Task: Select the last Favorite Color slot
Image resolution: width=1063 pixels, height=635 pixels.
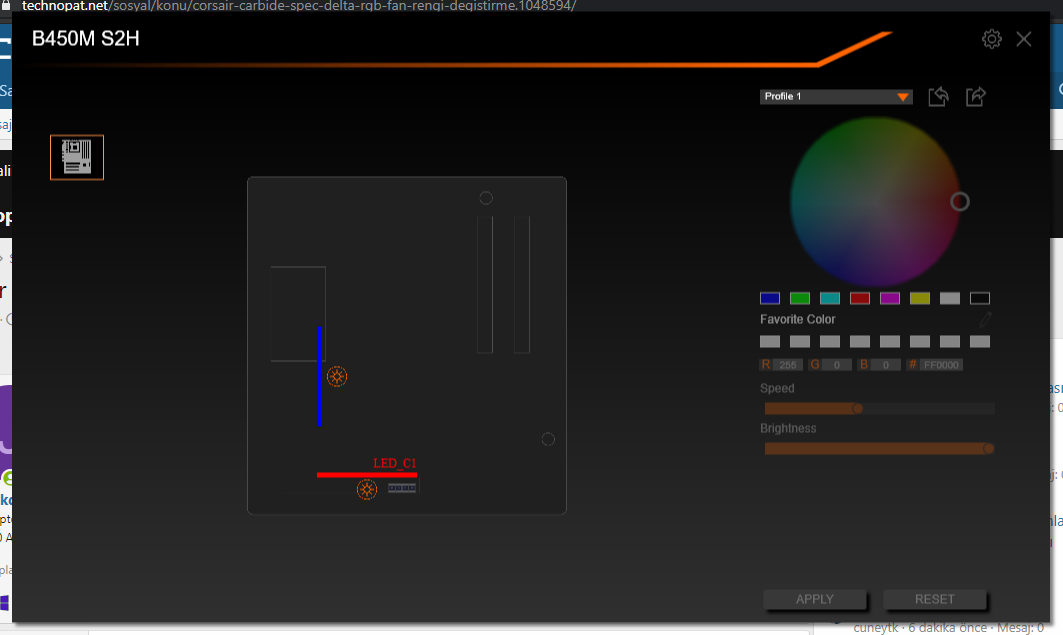Action: coord(980,342)
